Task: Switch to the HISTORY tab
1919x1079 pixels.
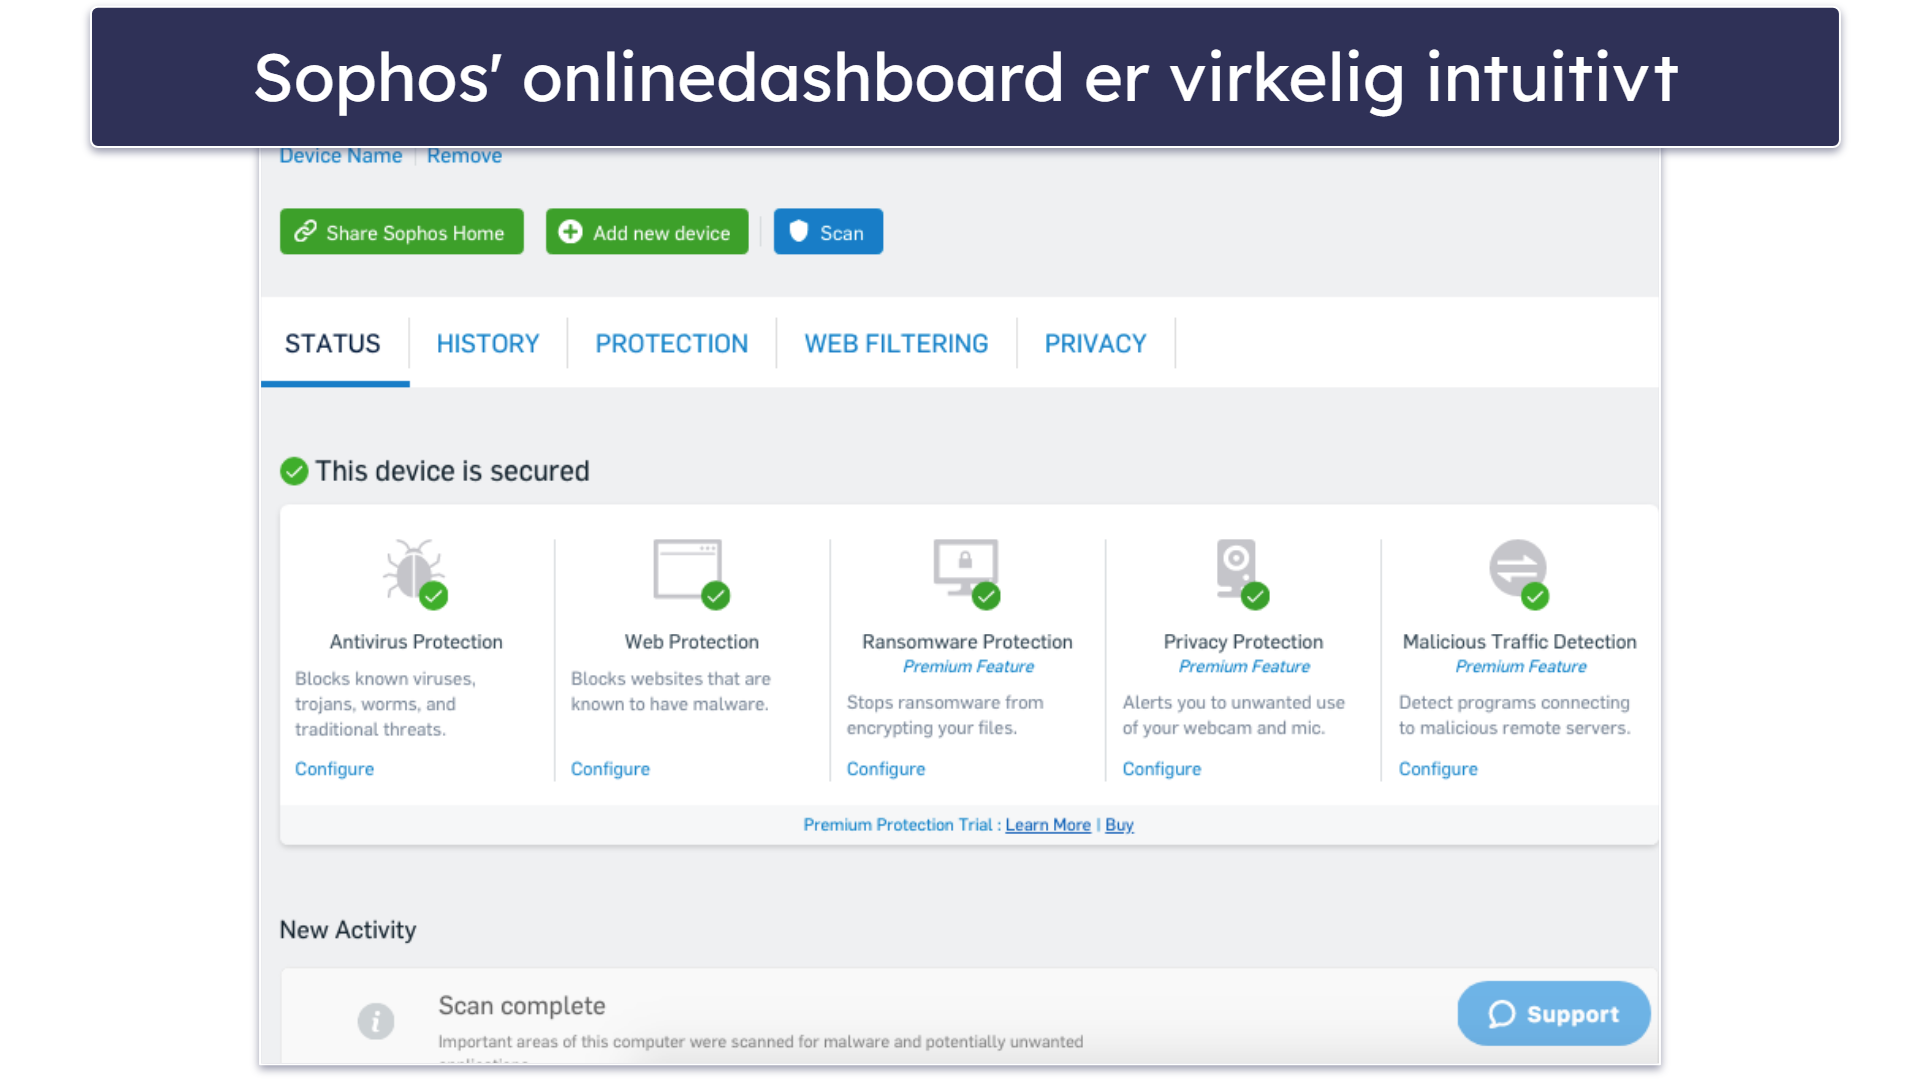Action: (x=488, y=344)
